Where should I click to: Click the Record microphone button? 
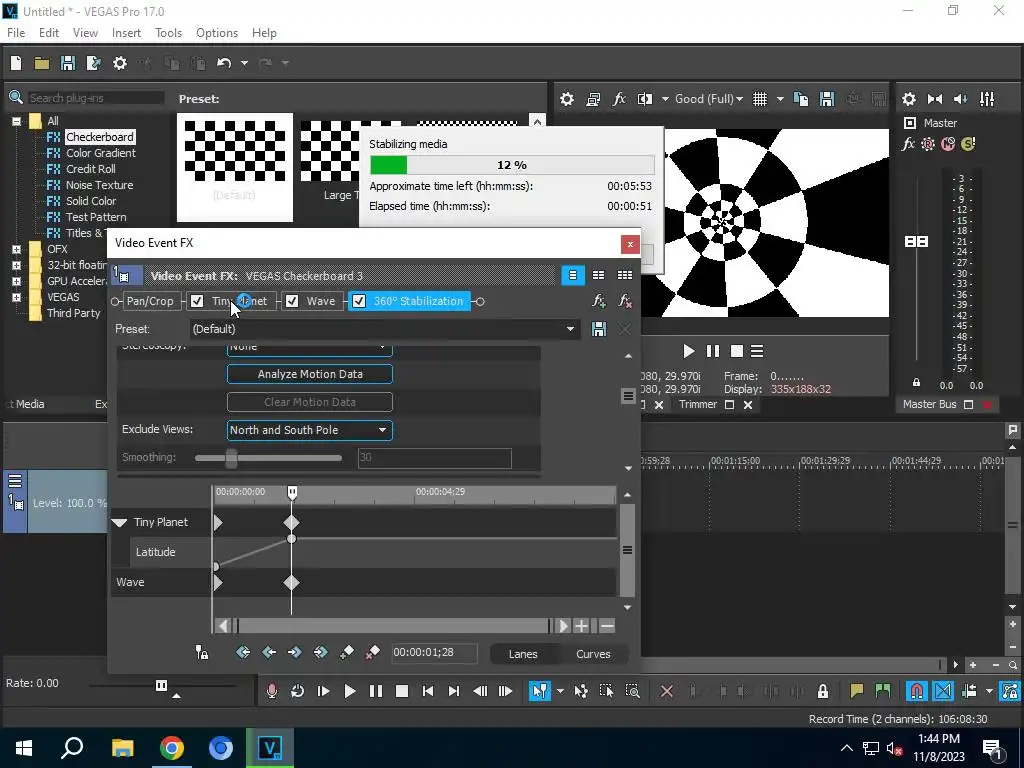point(272,691)
